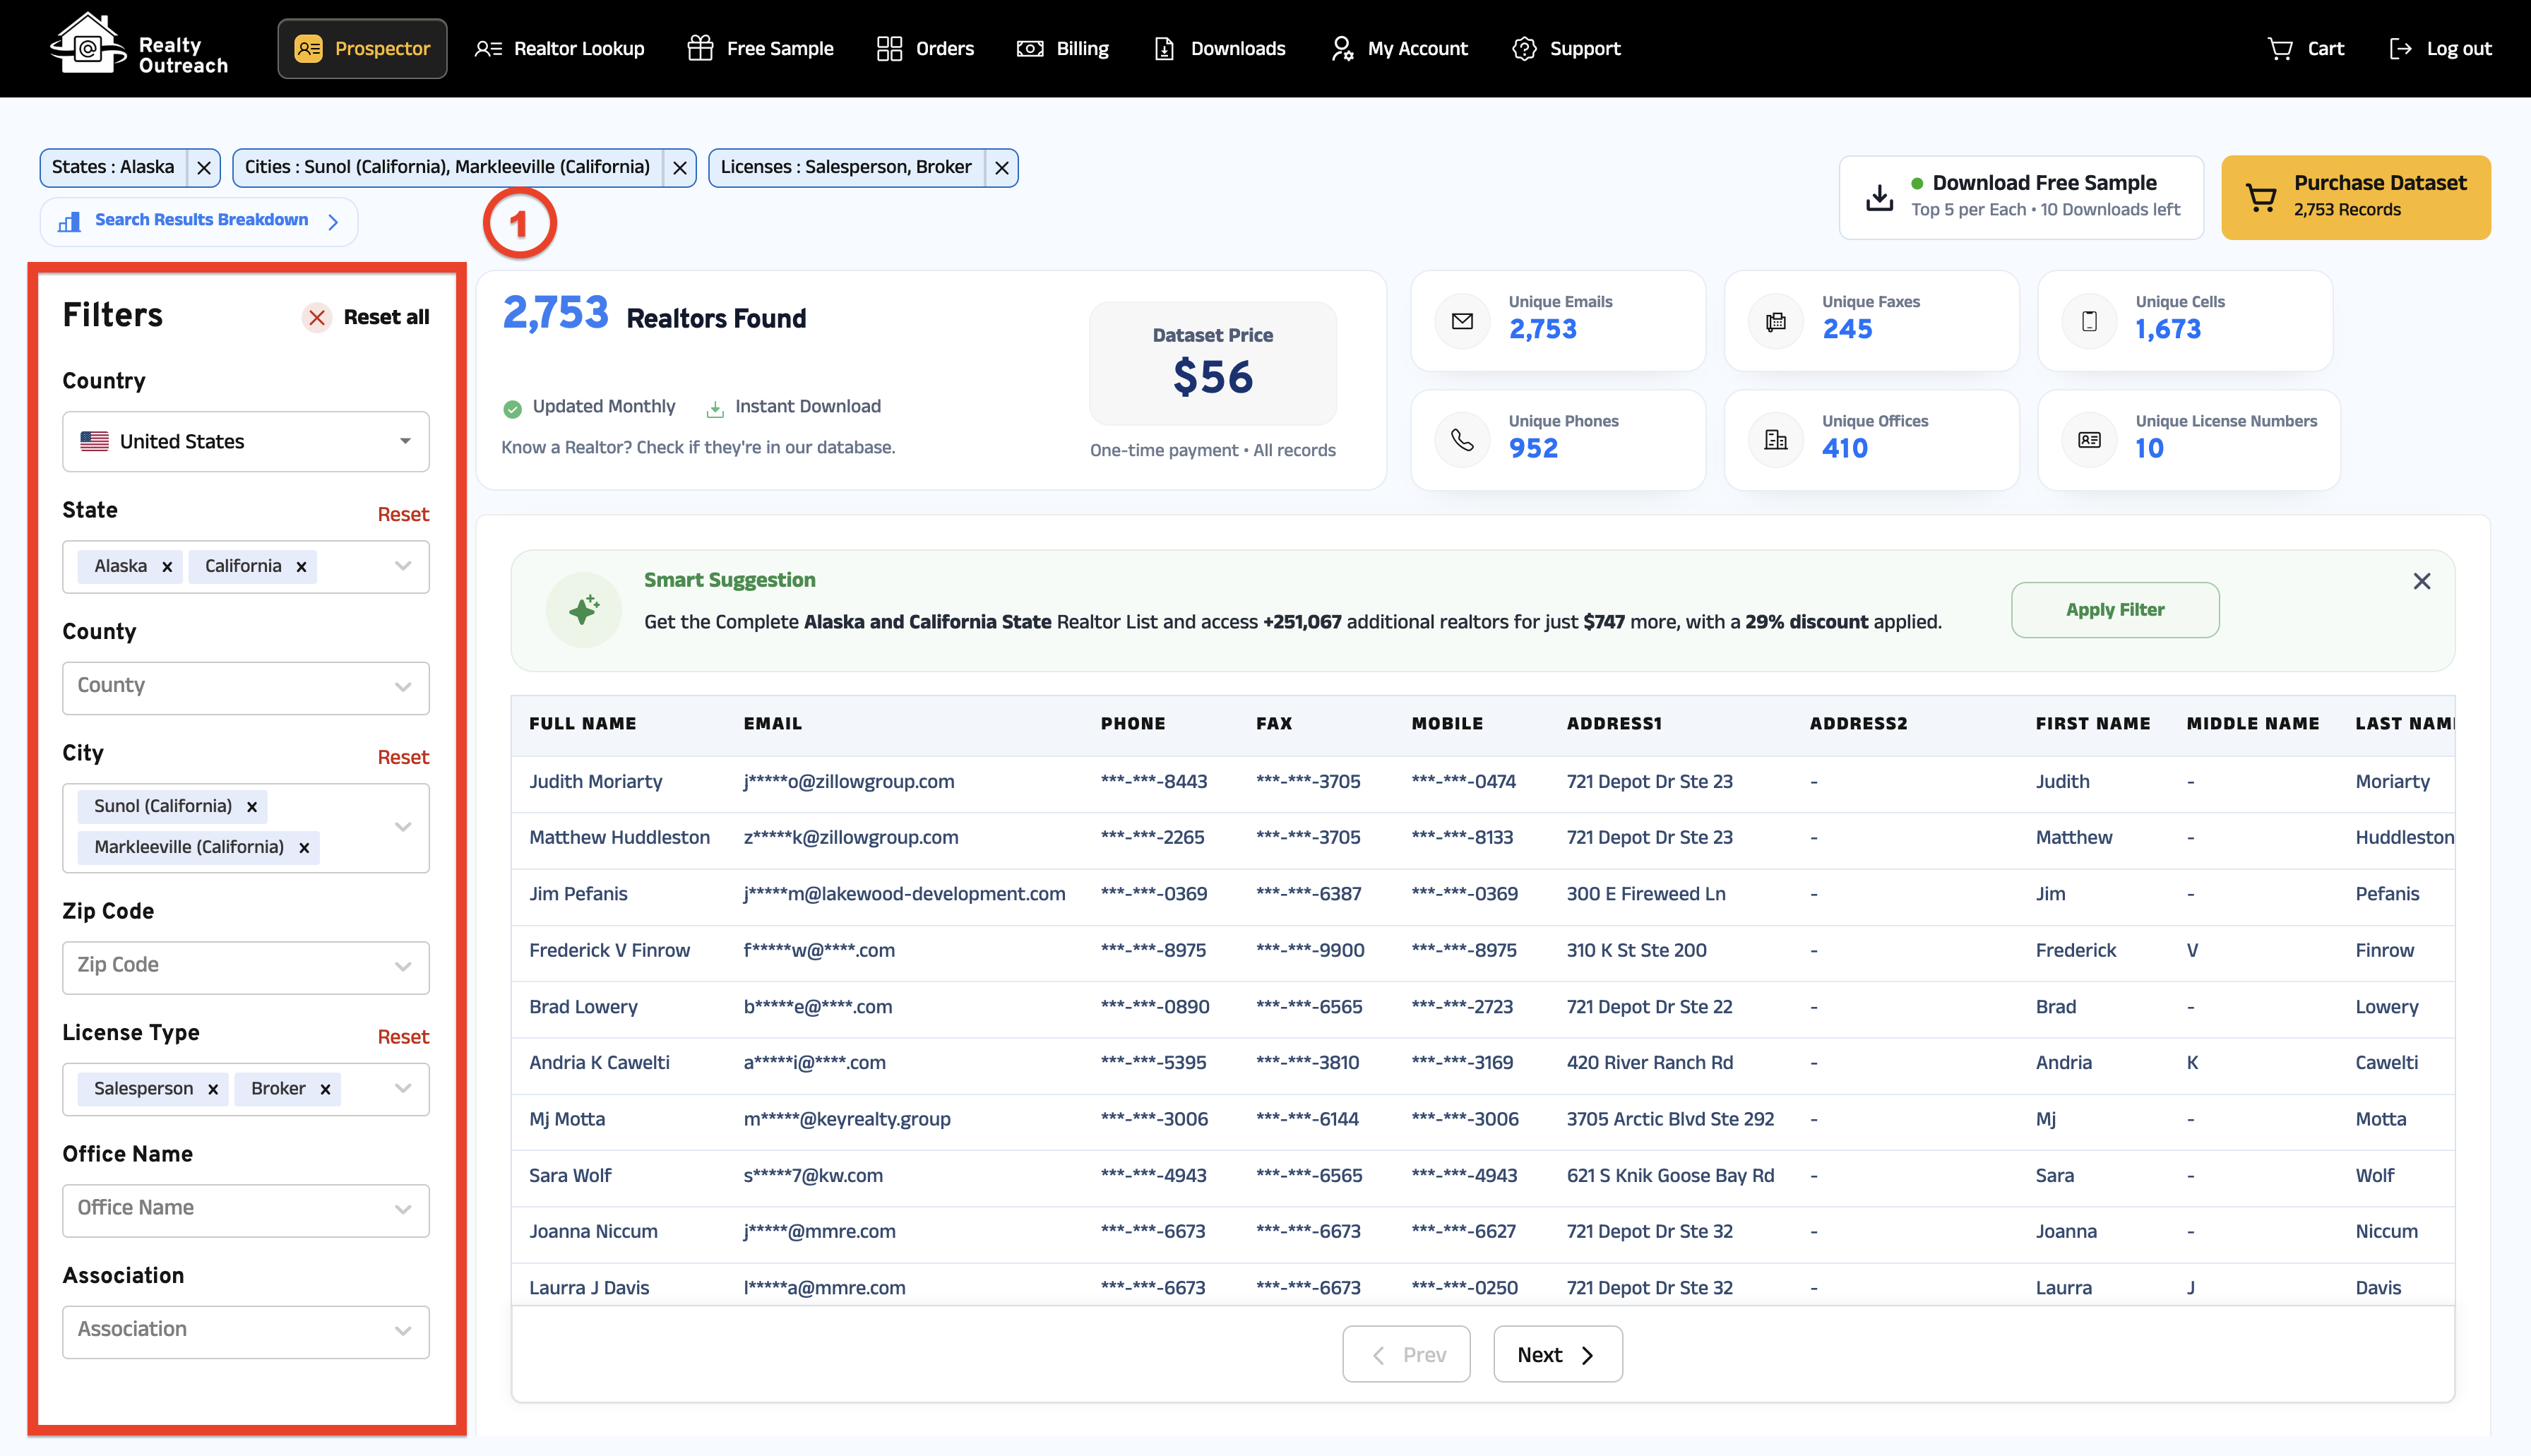Click the ADDRESS1 column header
Image resolution: width=2531 pixels, height=1456 pixels.
click(1614, 723)
